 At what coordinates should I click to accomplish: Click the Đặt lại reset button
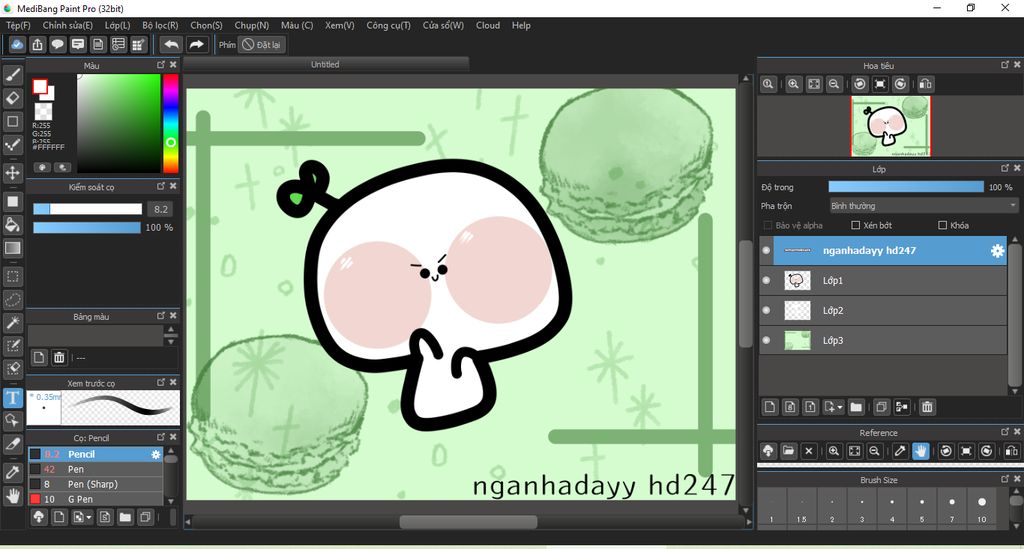pyautogui.click(x=262, y=45)
